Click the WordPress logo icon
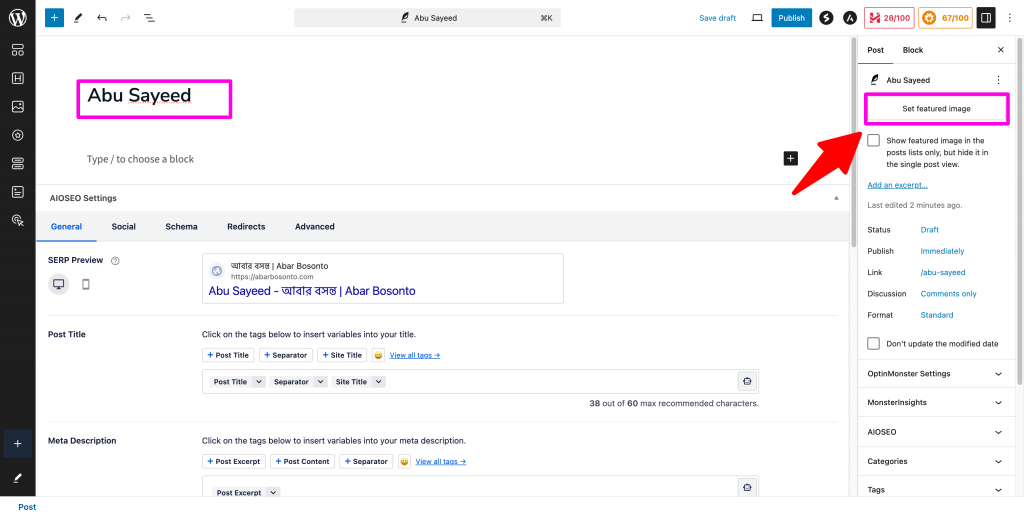The width and height of the screenshot is (1024, 517). [17, 17]
